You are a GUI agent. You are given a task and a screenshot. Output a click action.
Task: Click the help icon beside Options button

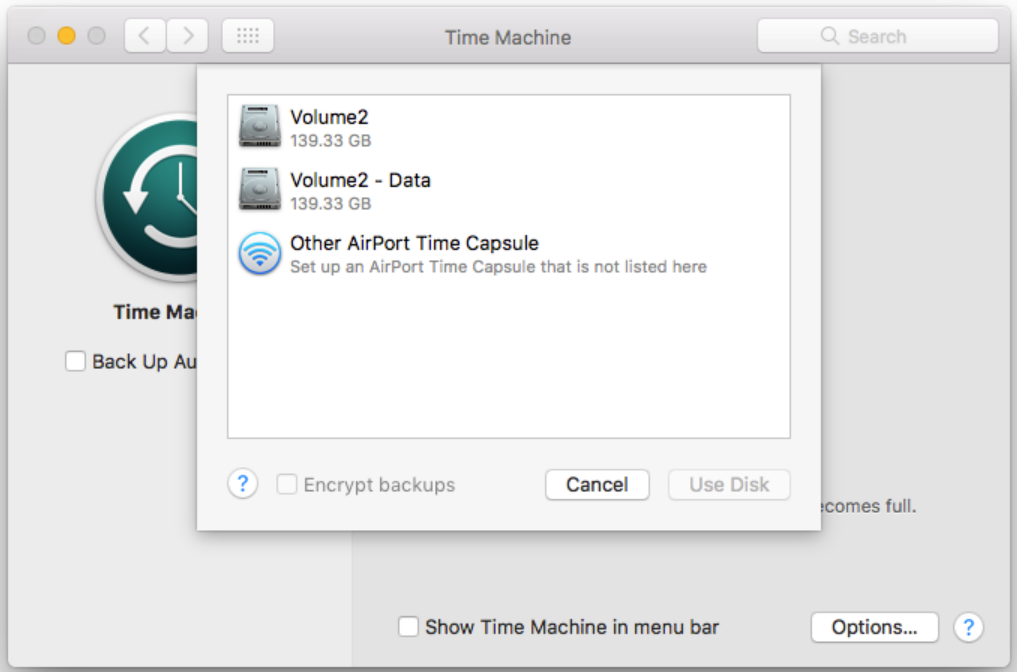tap(968, 627)
